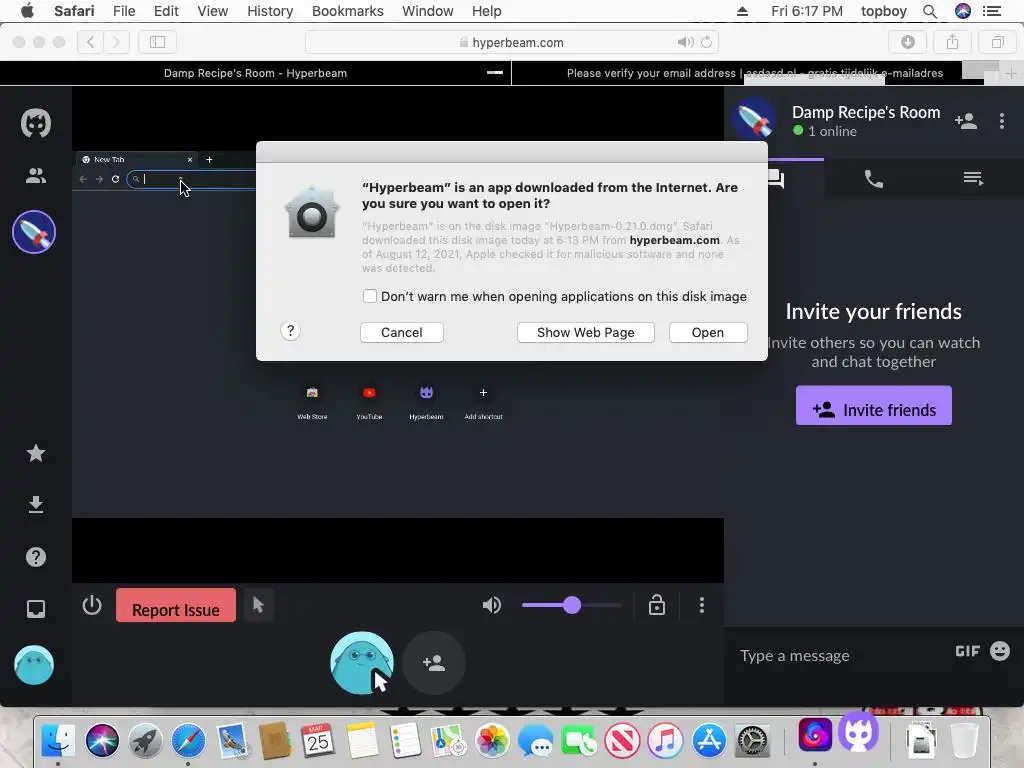
Task: Click the Safari share toolbar button
Action: click(952, 42)
